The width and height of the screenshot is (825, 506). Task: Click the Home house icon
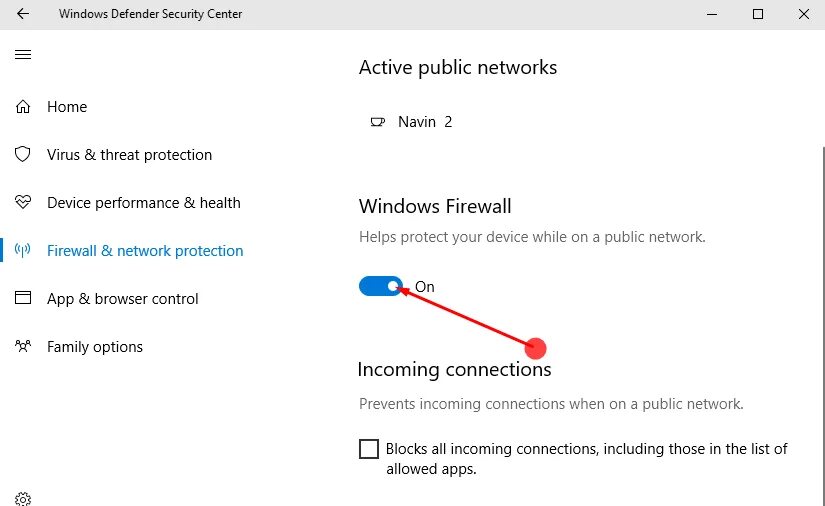click(23, 107)
